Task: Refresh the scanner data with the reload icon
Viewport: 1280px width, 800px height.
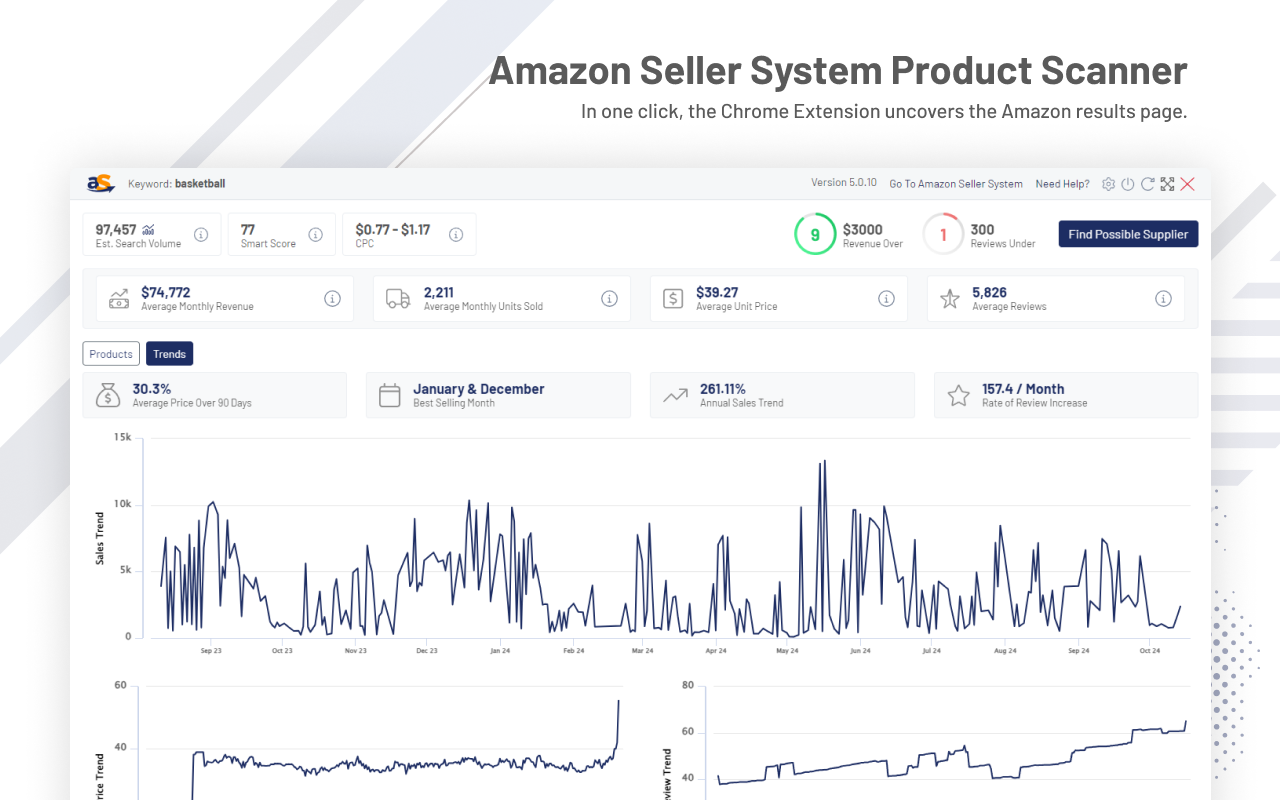Action: (x=1148, y=184)
